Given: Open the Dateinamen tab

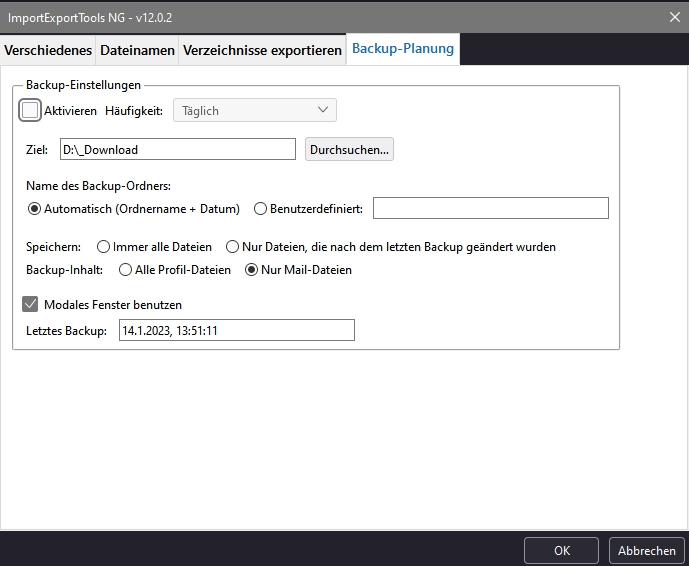Looking at the screenshot, I should point(137,50).
